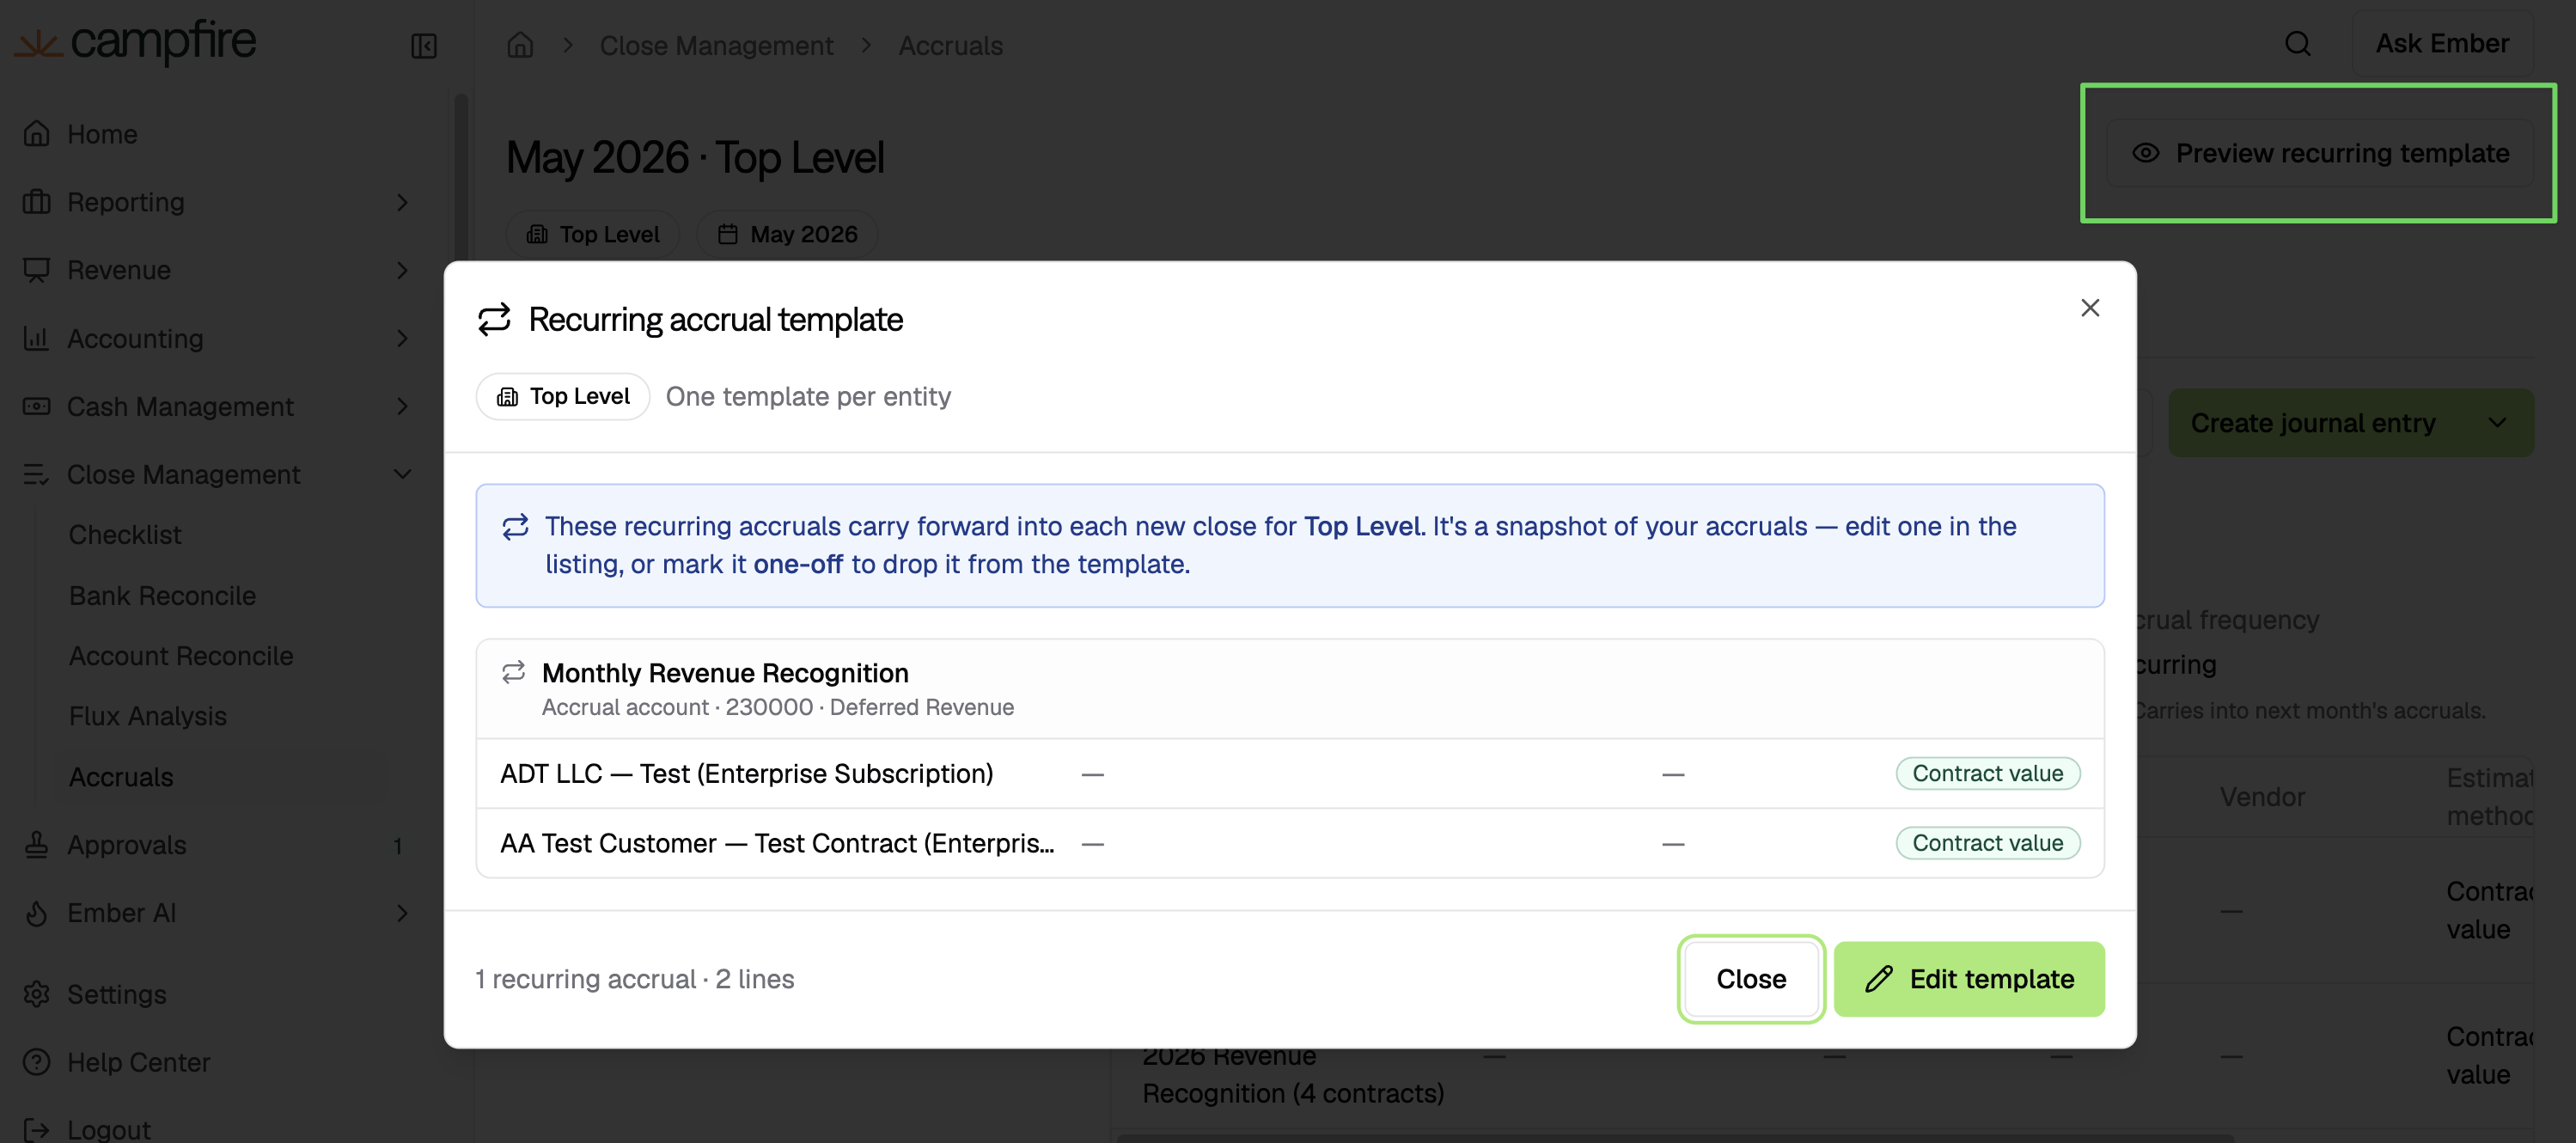Click the calendar icon in May 2026 chip

pyautogui.click(x=728, y=234)
